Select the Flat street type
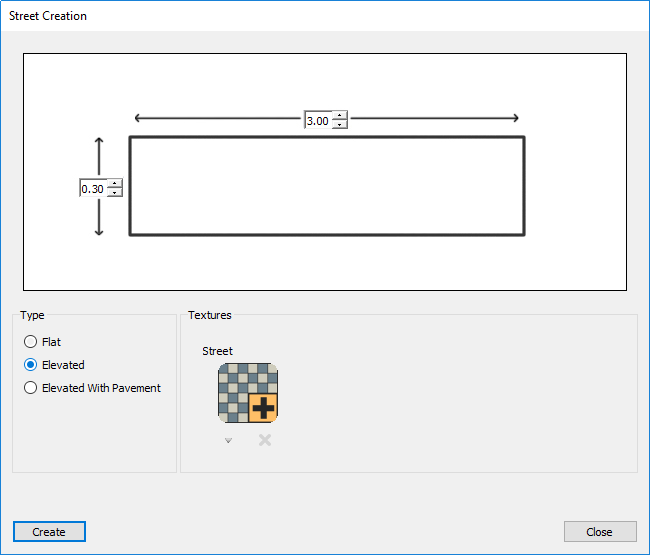 tap(42, 342)
